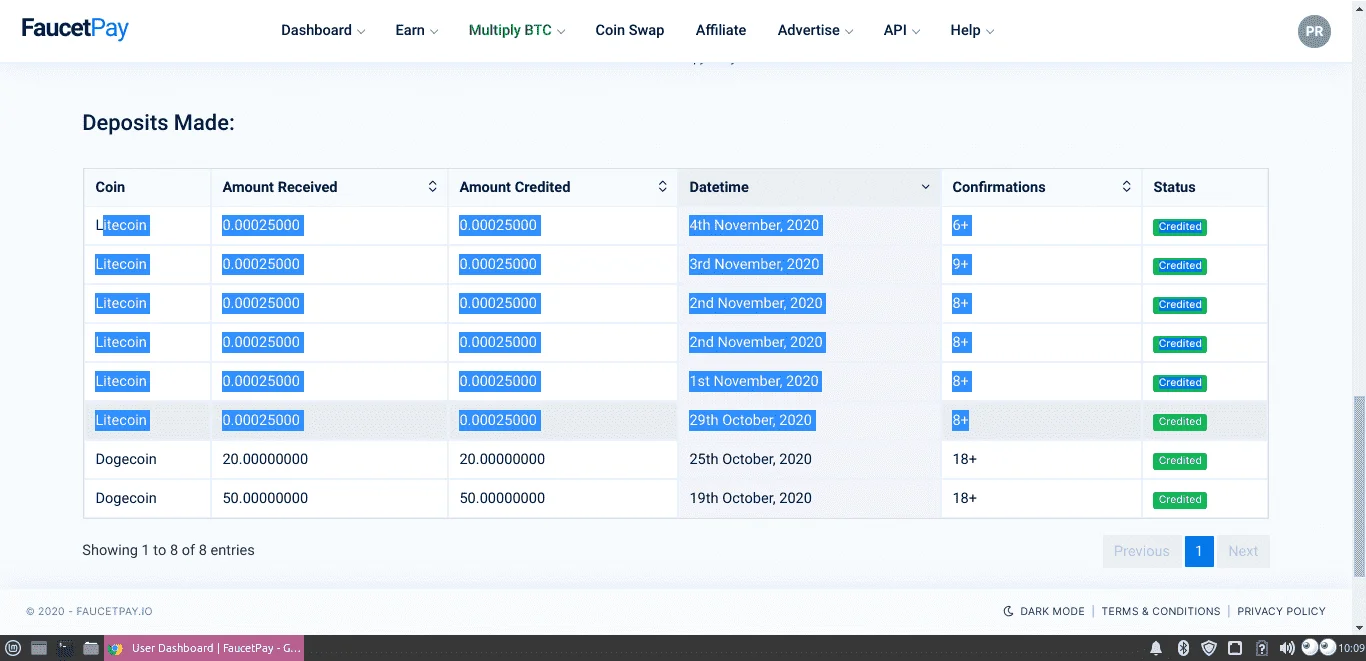The image size is (1366, 661).
Task: Click the Bluetooth tray icon
Action: (x=1182, y=648)
